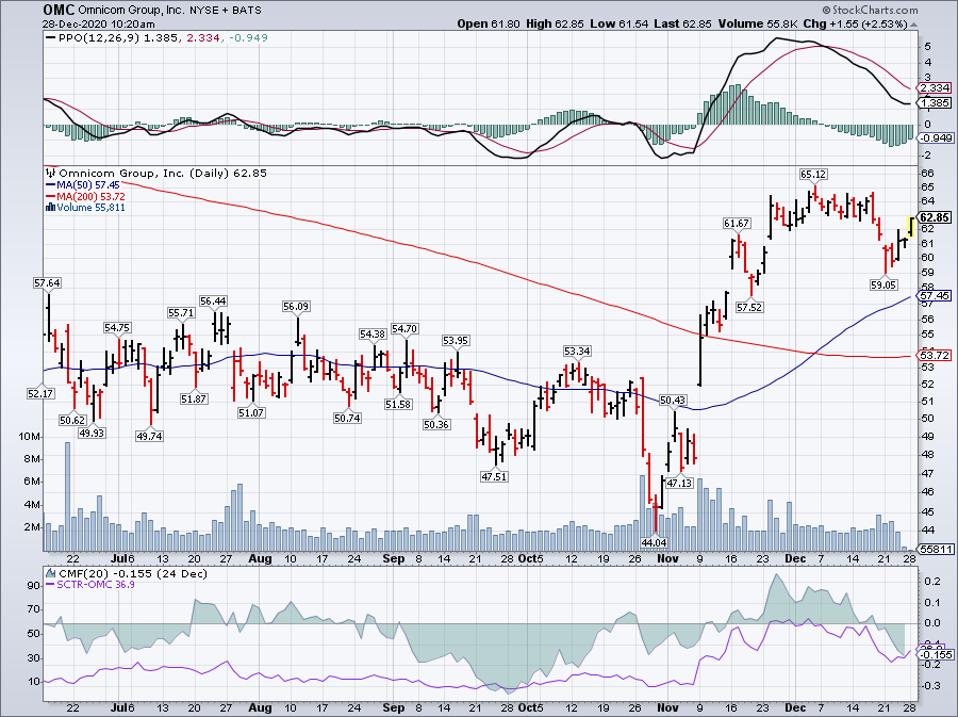Click the red line swatch before MA(200)
The image size is (958, 717).
pyautogui.click(x=50, y=196)
